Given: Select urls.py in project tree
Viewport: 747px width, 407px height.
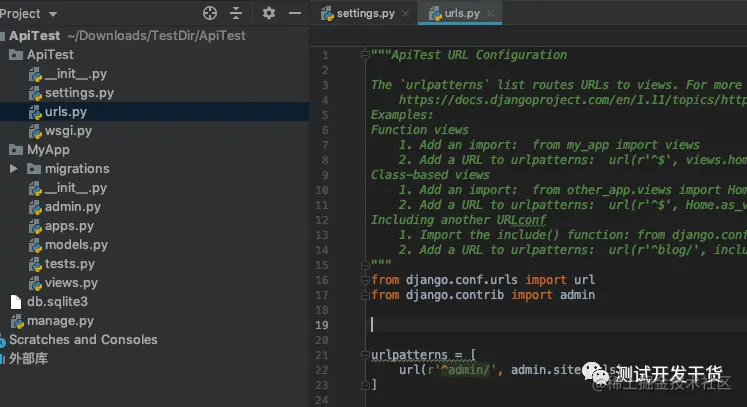Looking at the screenshot, I should pos(154,112).
